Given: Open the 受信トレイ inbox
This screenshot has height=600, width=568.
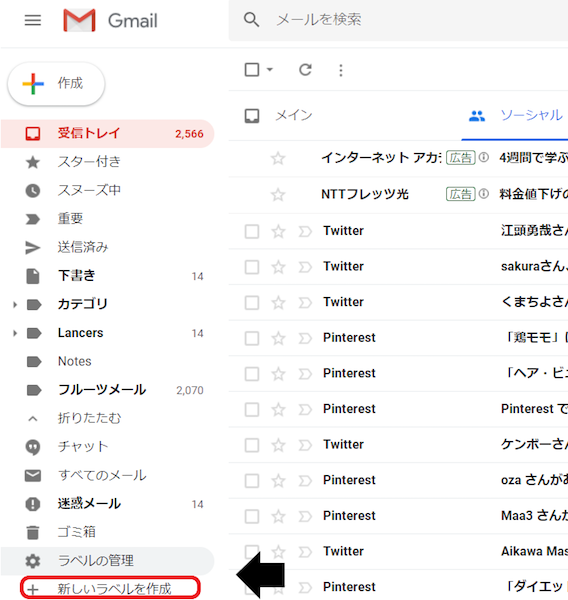Looking at the screenshot, I should tap(107, 134).
